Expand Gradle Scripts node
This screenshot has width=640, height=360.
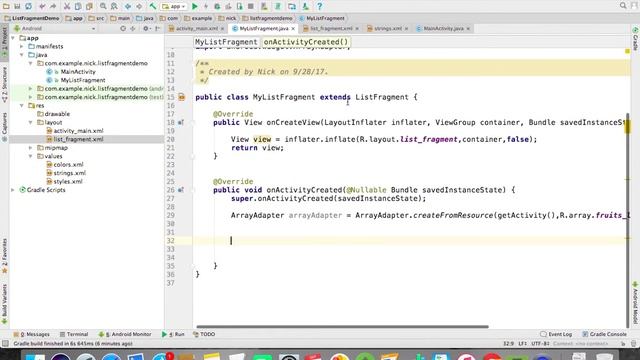13,190
